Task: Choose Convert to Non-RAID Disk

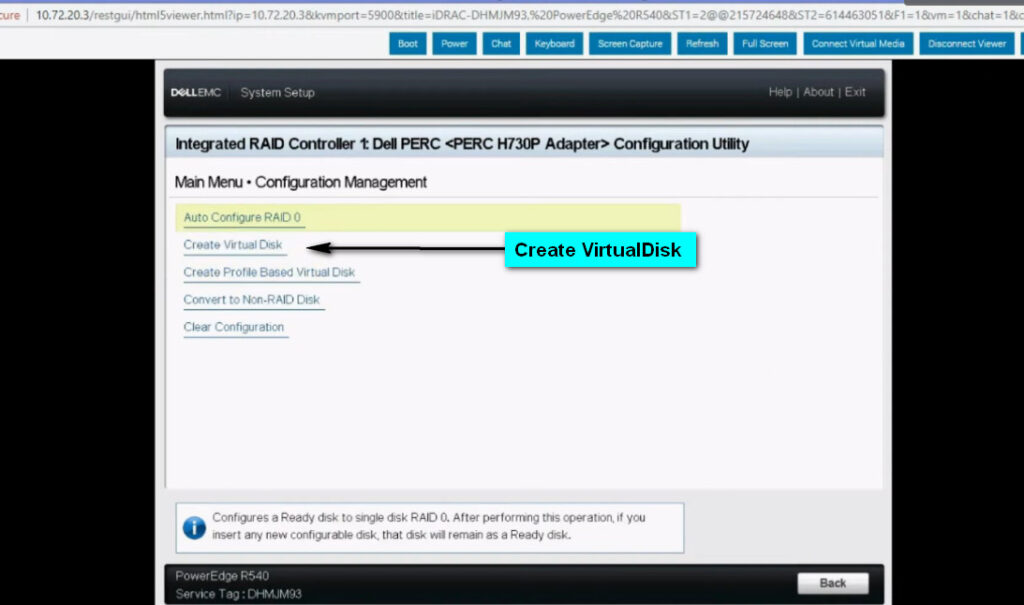Action: tap(251, 300)
